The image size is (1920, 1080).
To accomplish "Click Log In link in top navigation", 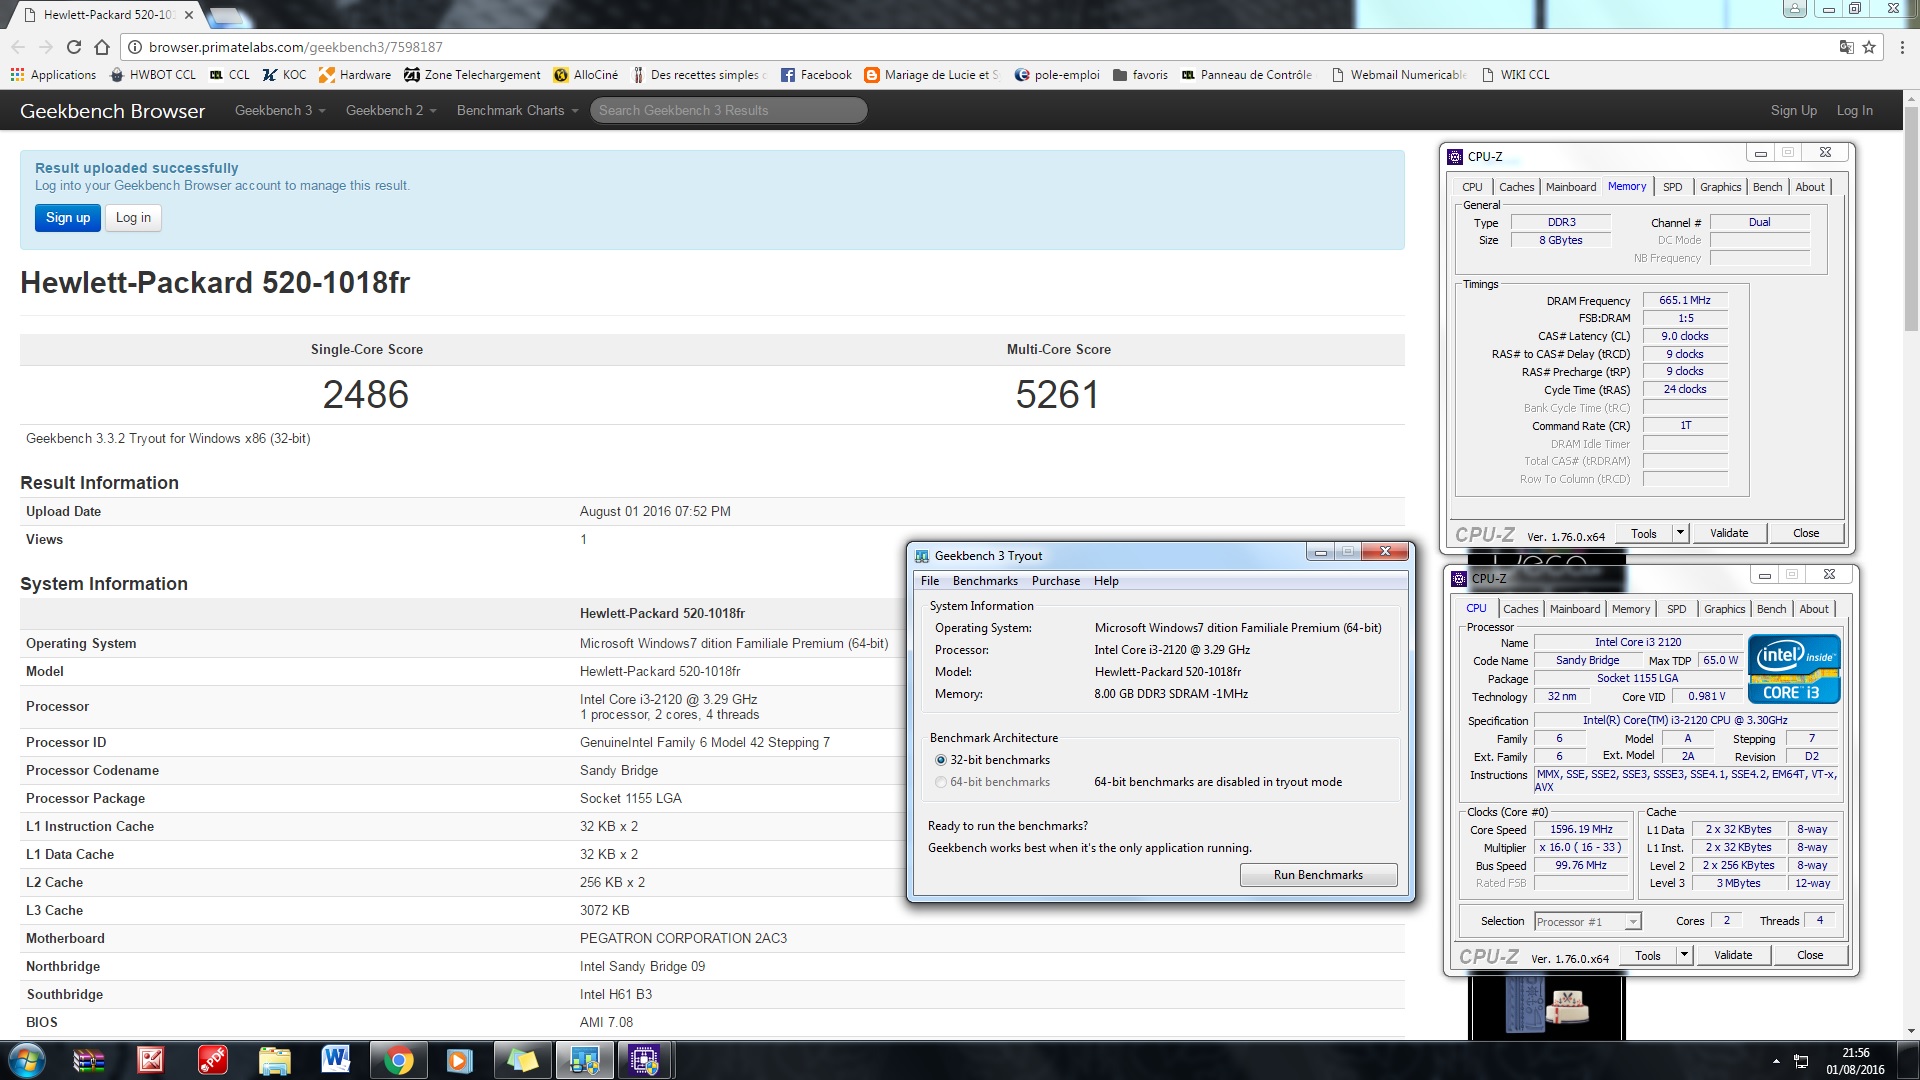I will [1854, 110].
